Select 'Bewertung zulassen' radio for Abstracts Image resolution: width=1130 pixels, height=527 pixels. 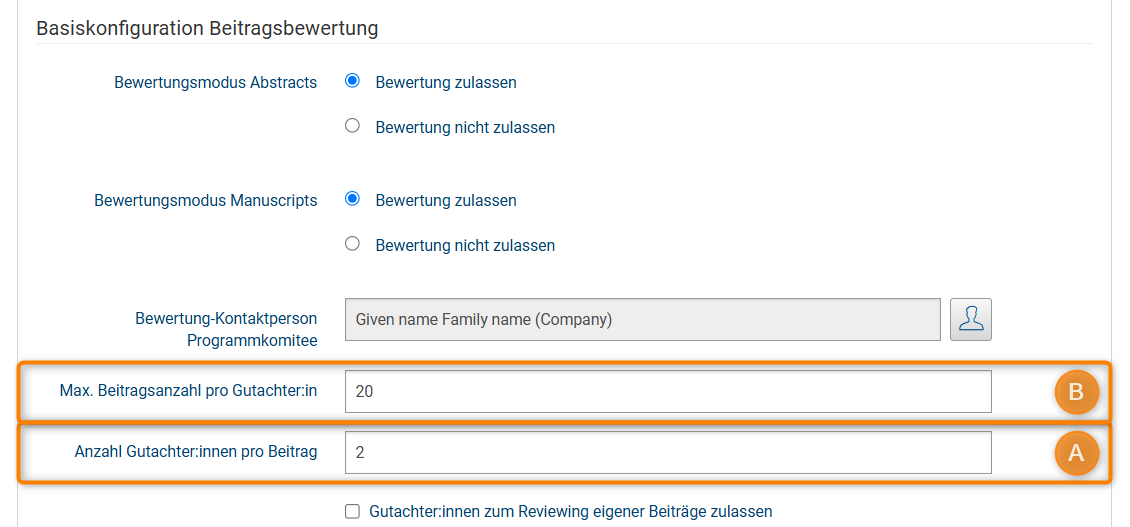tap(352, 82)
